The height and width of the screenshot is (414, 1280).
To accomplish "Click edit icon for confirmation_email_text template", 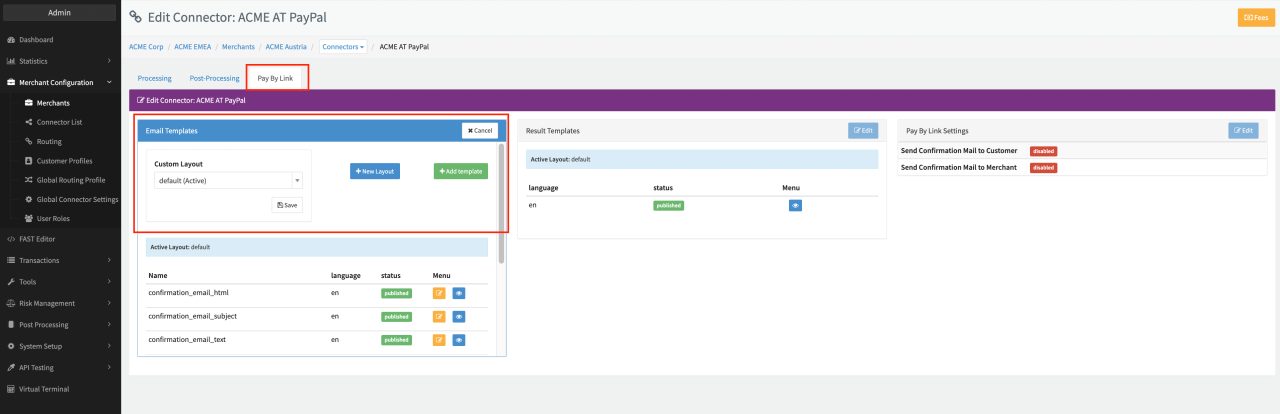I will pos(439,340).
